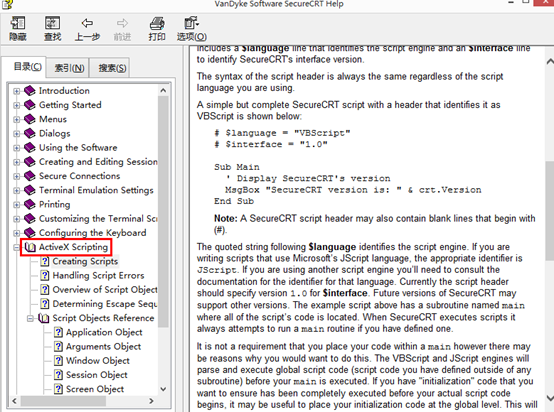Open the Overview of Script Objects topic
Viewport: 554px width, 412px height.
tap(105, 289)
